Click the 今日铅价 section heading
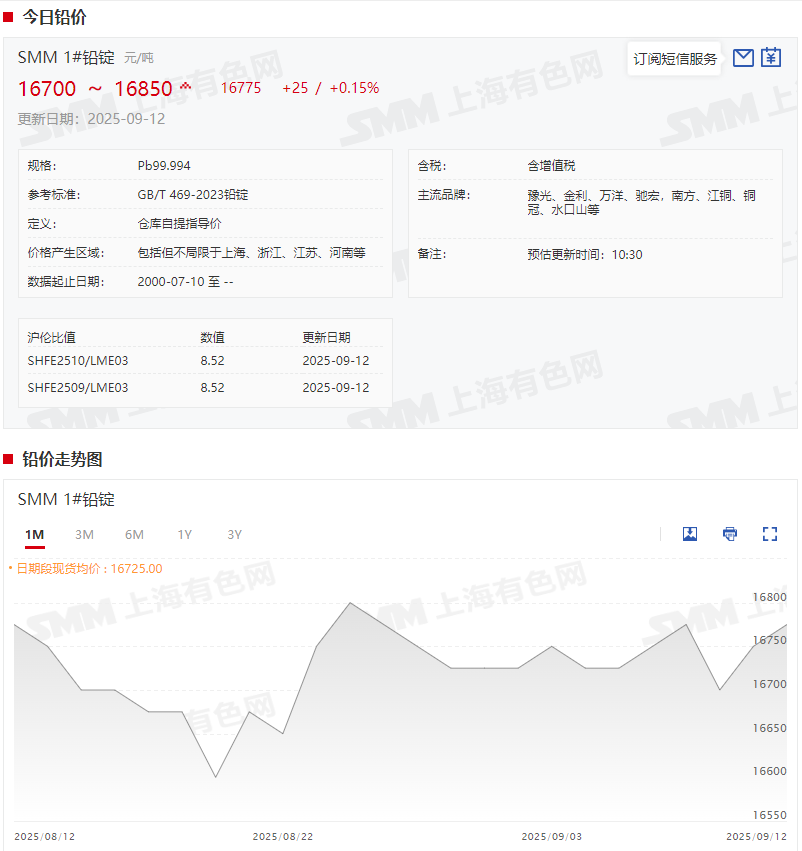The image size is (802, 851). pos(54,17)
